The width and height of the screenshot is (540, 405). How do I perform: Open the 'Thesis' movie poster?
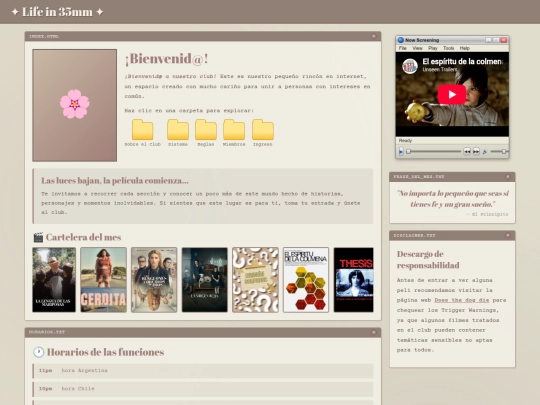(x=354, y=280)
